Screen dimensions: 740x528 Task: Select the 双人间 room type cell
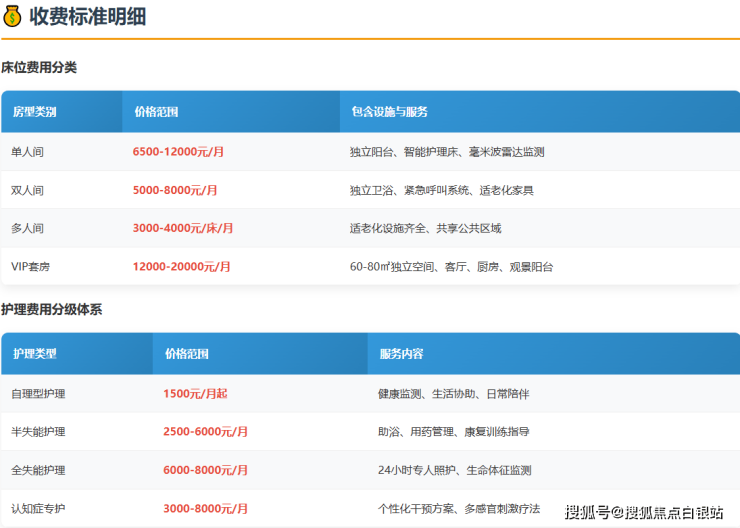27,190
